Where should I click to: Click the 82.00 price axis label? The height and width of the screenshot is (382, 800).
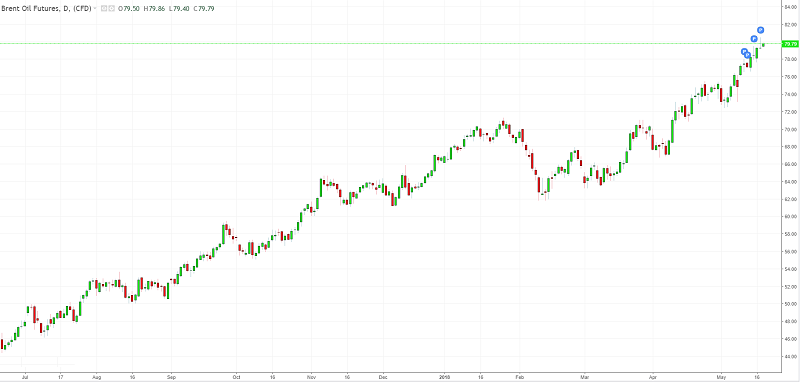[x=790, y=24]
